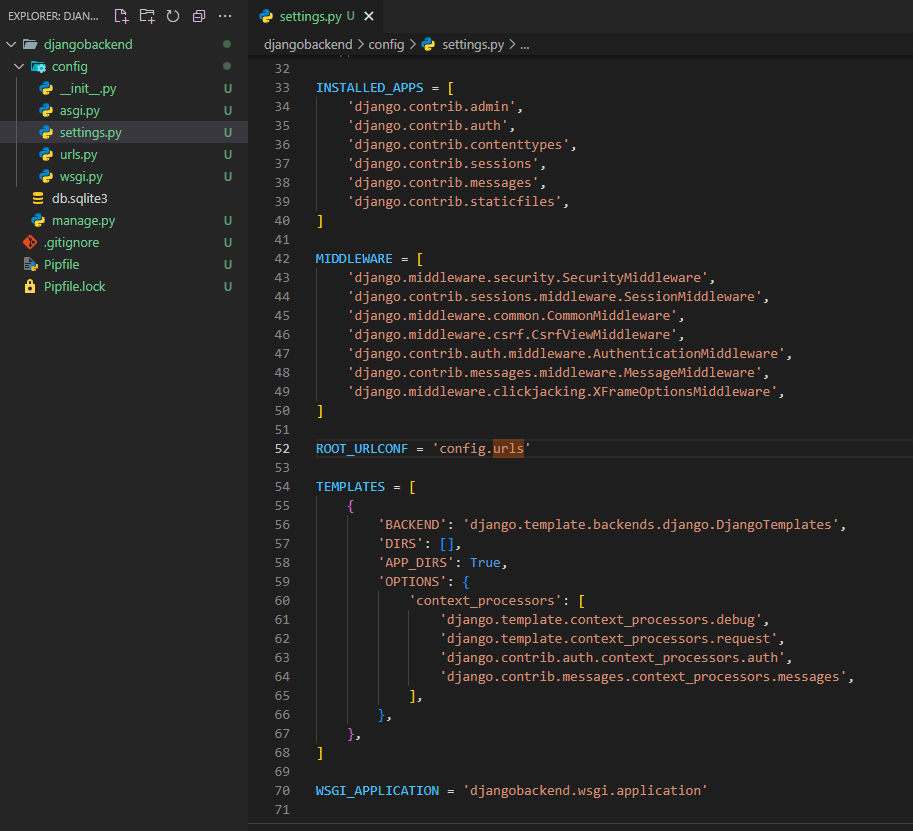The height and width of the screenshot is (831, 913).
Task: Select wsgi.py in the Explorer
Action: coord(80,176)
